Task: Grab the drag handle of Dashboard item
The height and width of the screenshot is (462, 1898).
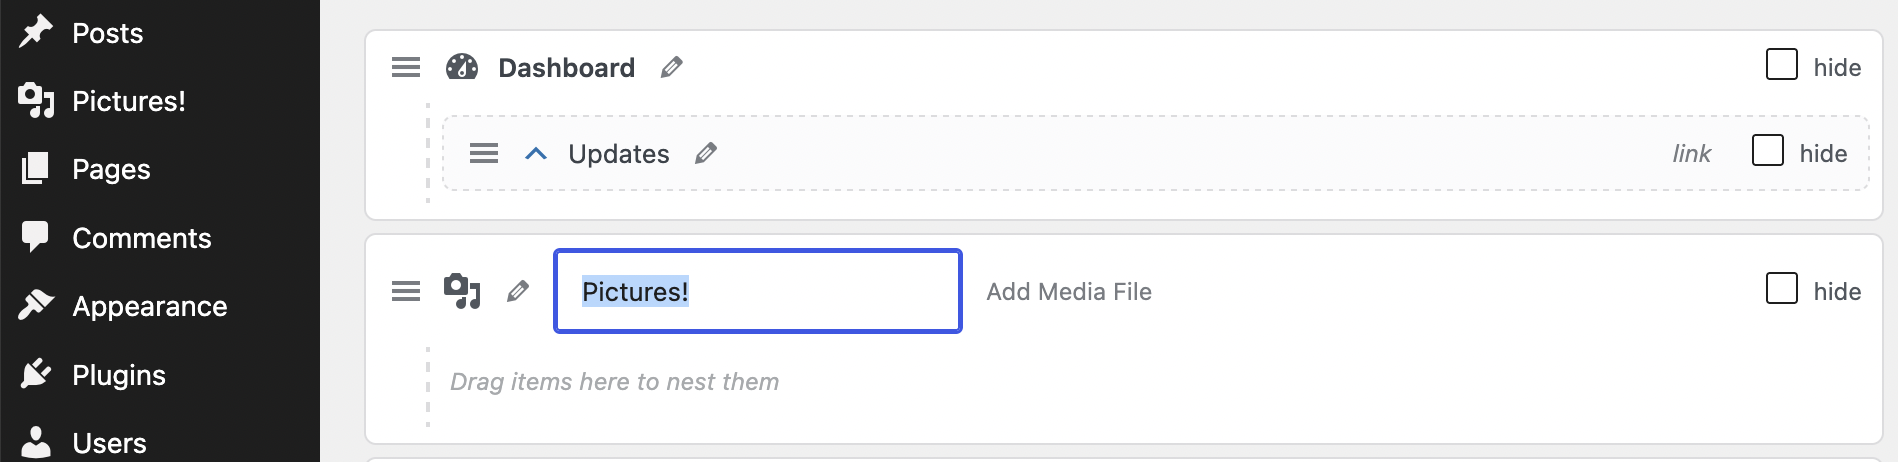Action: (x=406, y=67)
